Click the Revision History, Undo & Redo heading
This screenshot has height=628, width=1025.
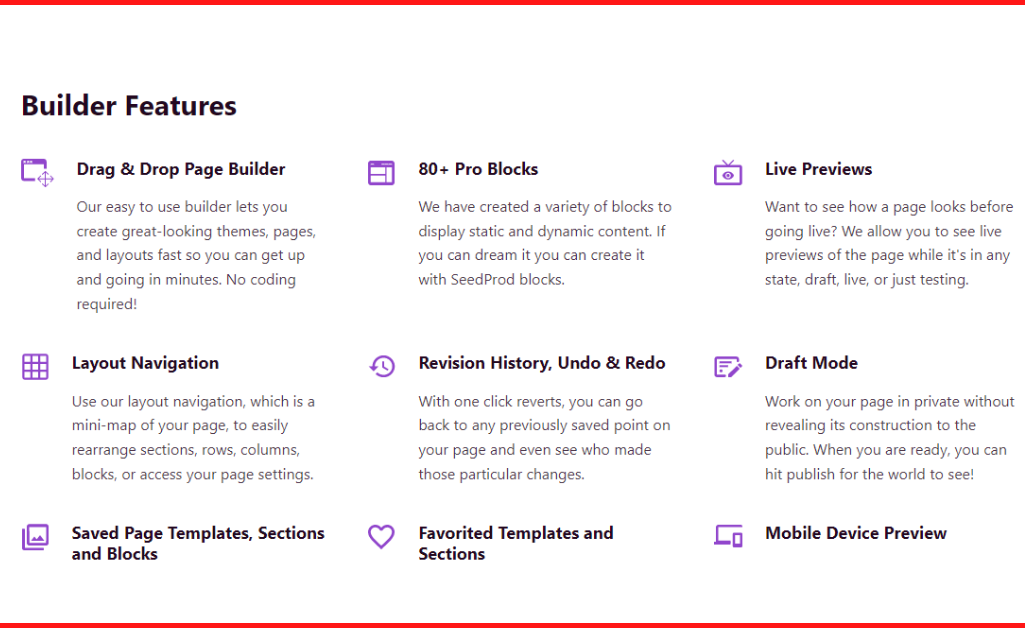click(542, 363)
